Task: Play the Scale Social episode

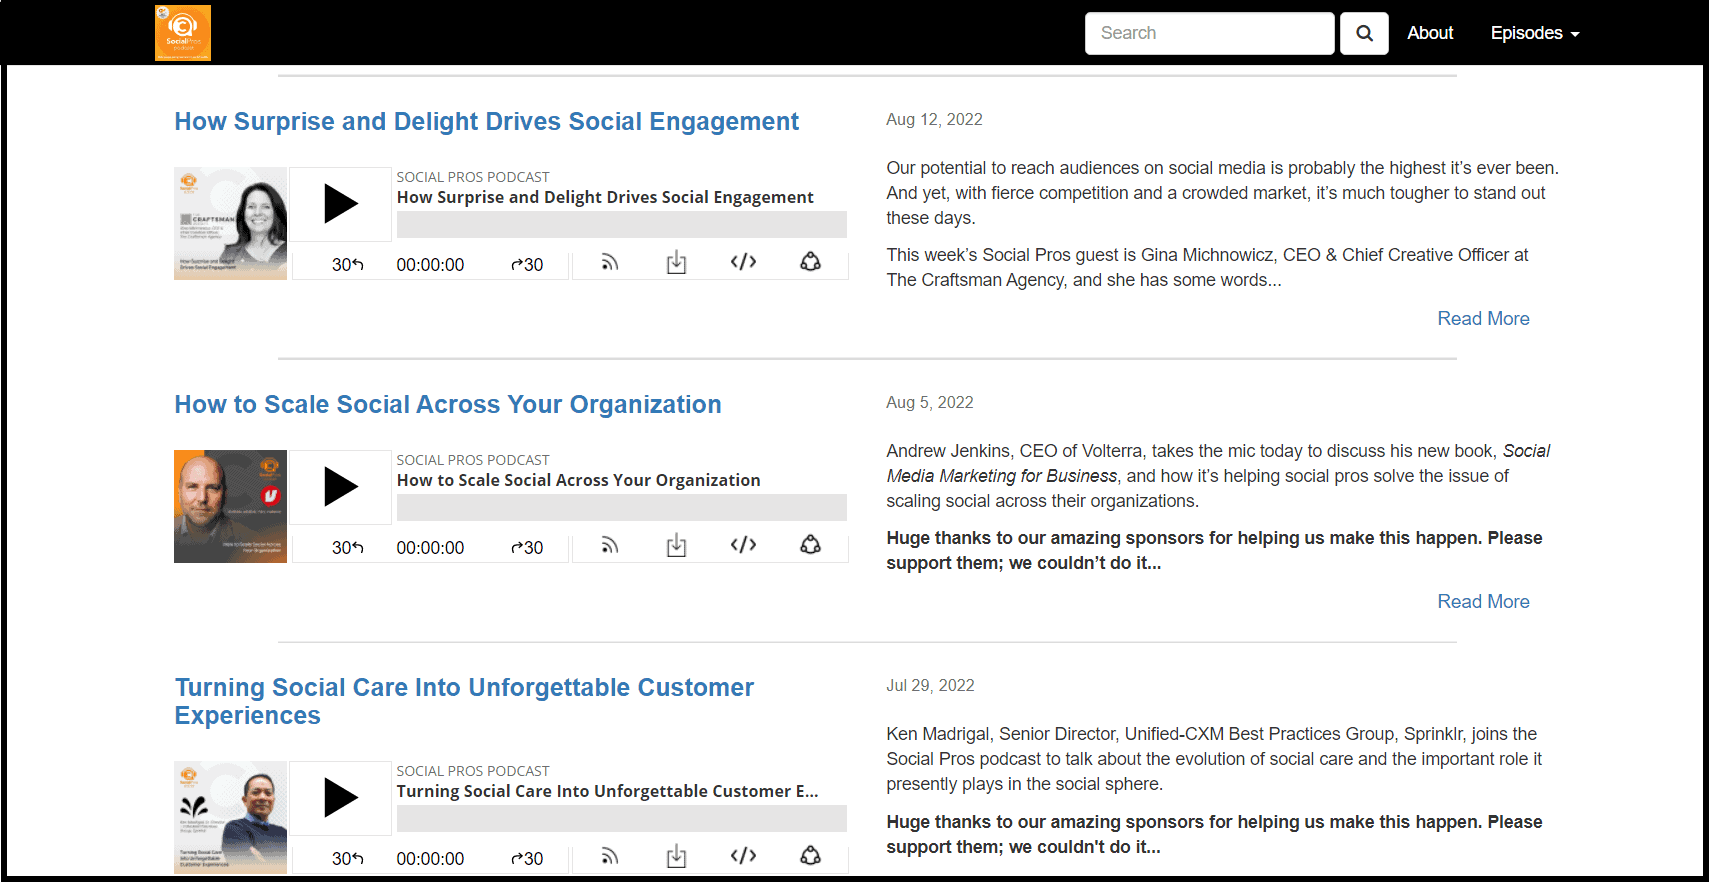Action: (341, 487)
